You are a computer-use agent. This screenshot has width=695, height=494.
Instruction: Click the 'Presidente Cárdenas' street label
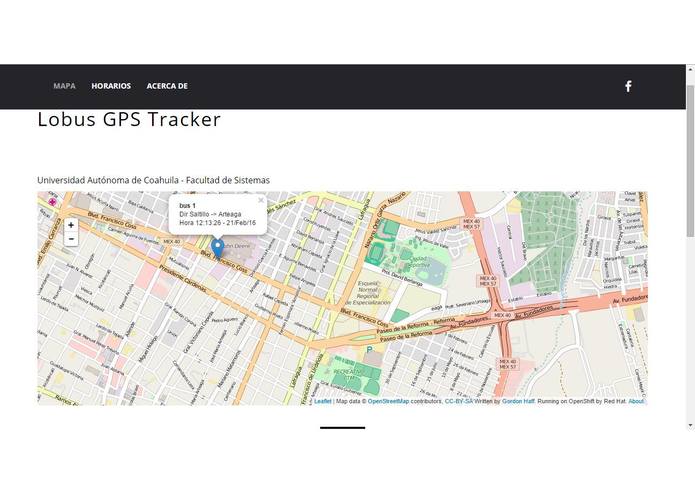[182, 279]
